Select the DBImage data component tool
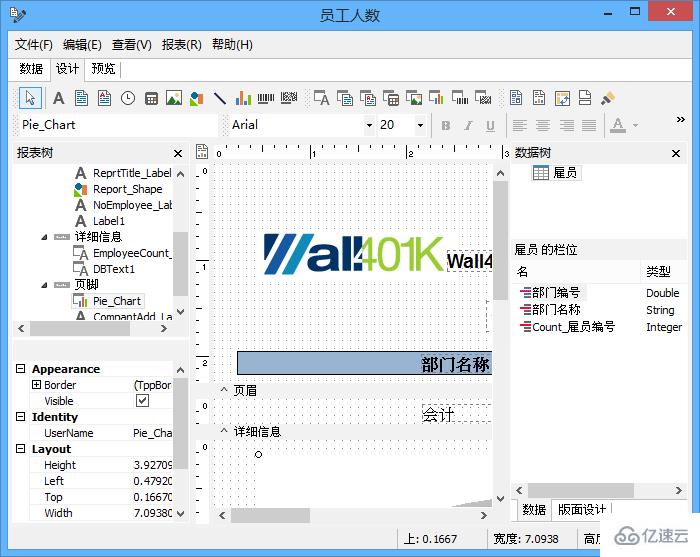The width and height of the screenshot is (700, 557). [414, 98]
